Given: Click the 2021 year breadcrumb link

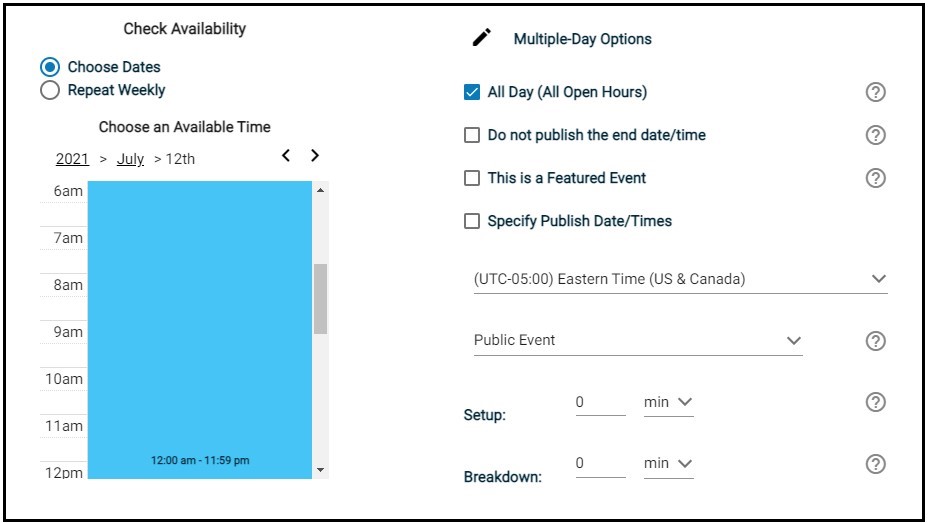Looking at the screenshot, I should click(x=72, y=159).
